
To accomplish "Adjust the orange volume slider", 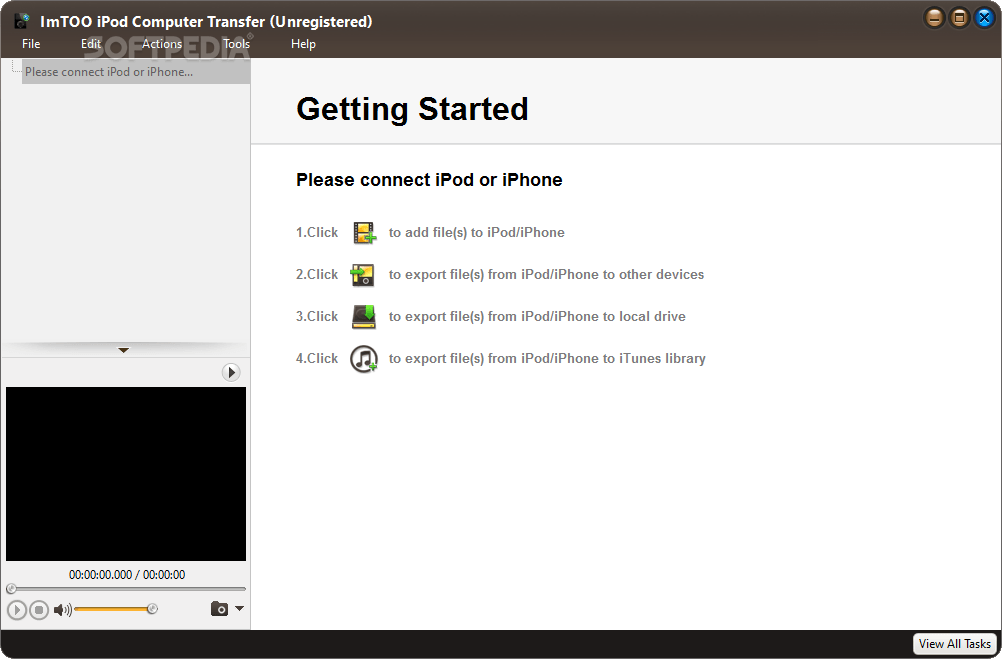I will [115, 609].
